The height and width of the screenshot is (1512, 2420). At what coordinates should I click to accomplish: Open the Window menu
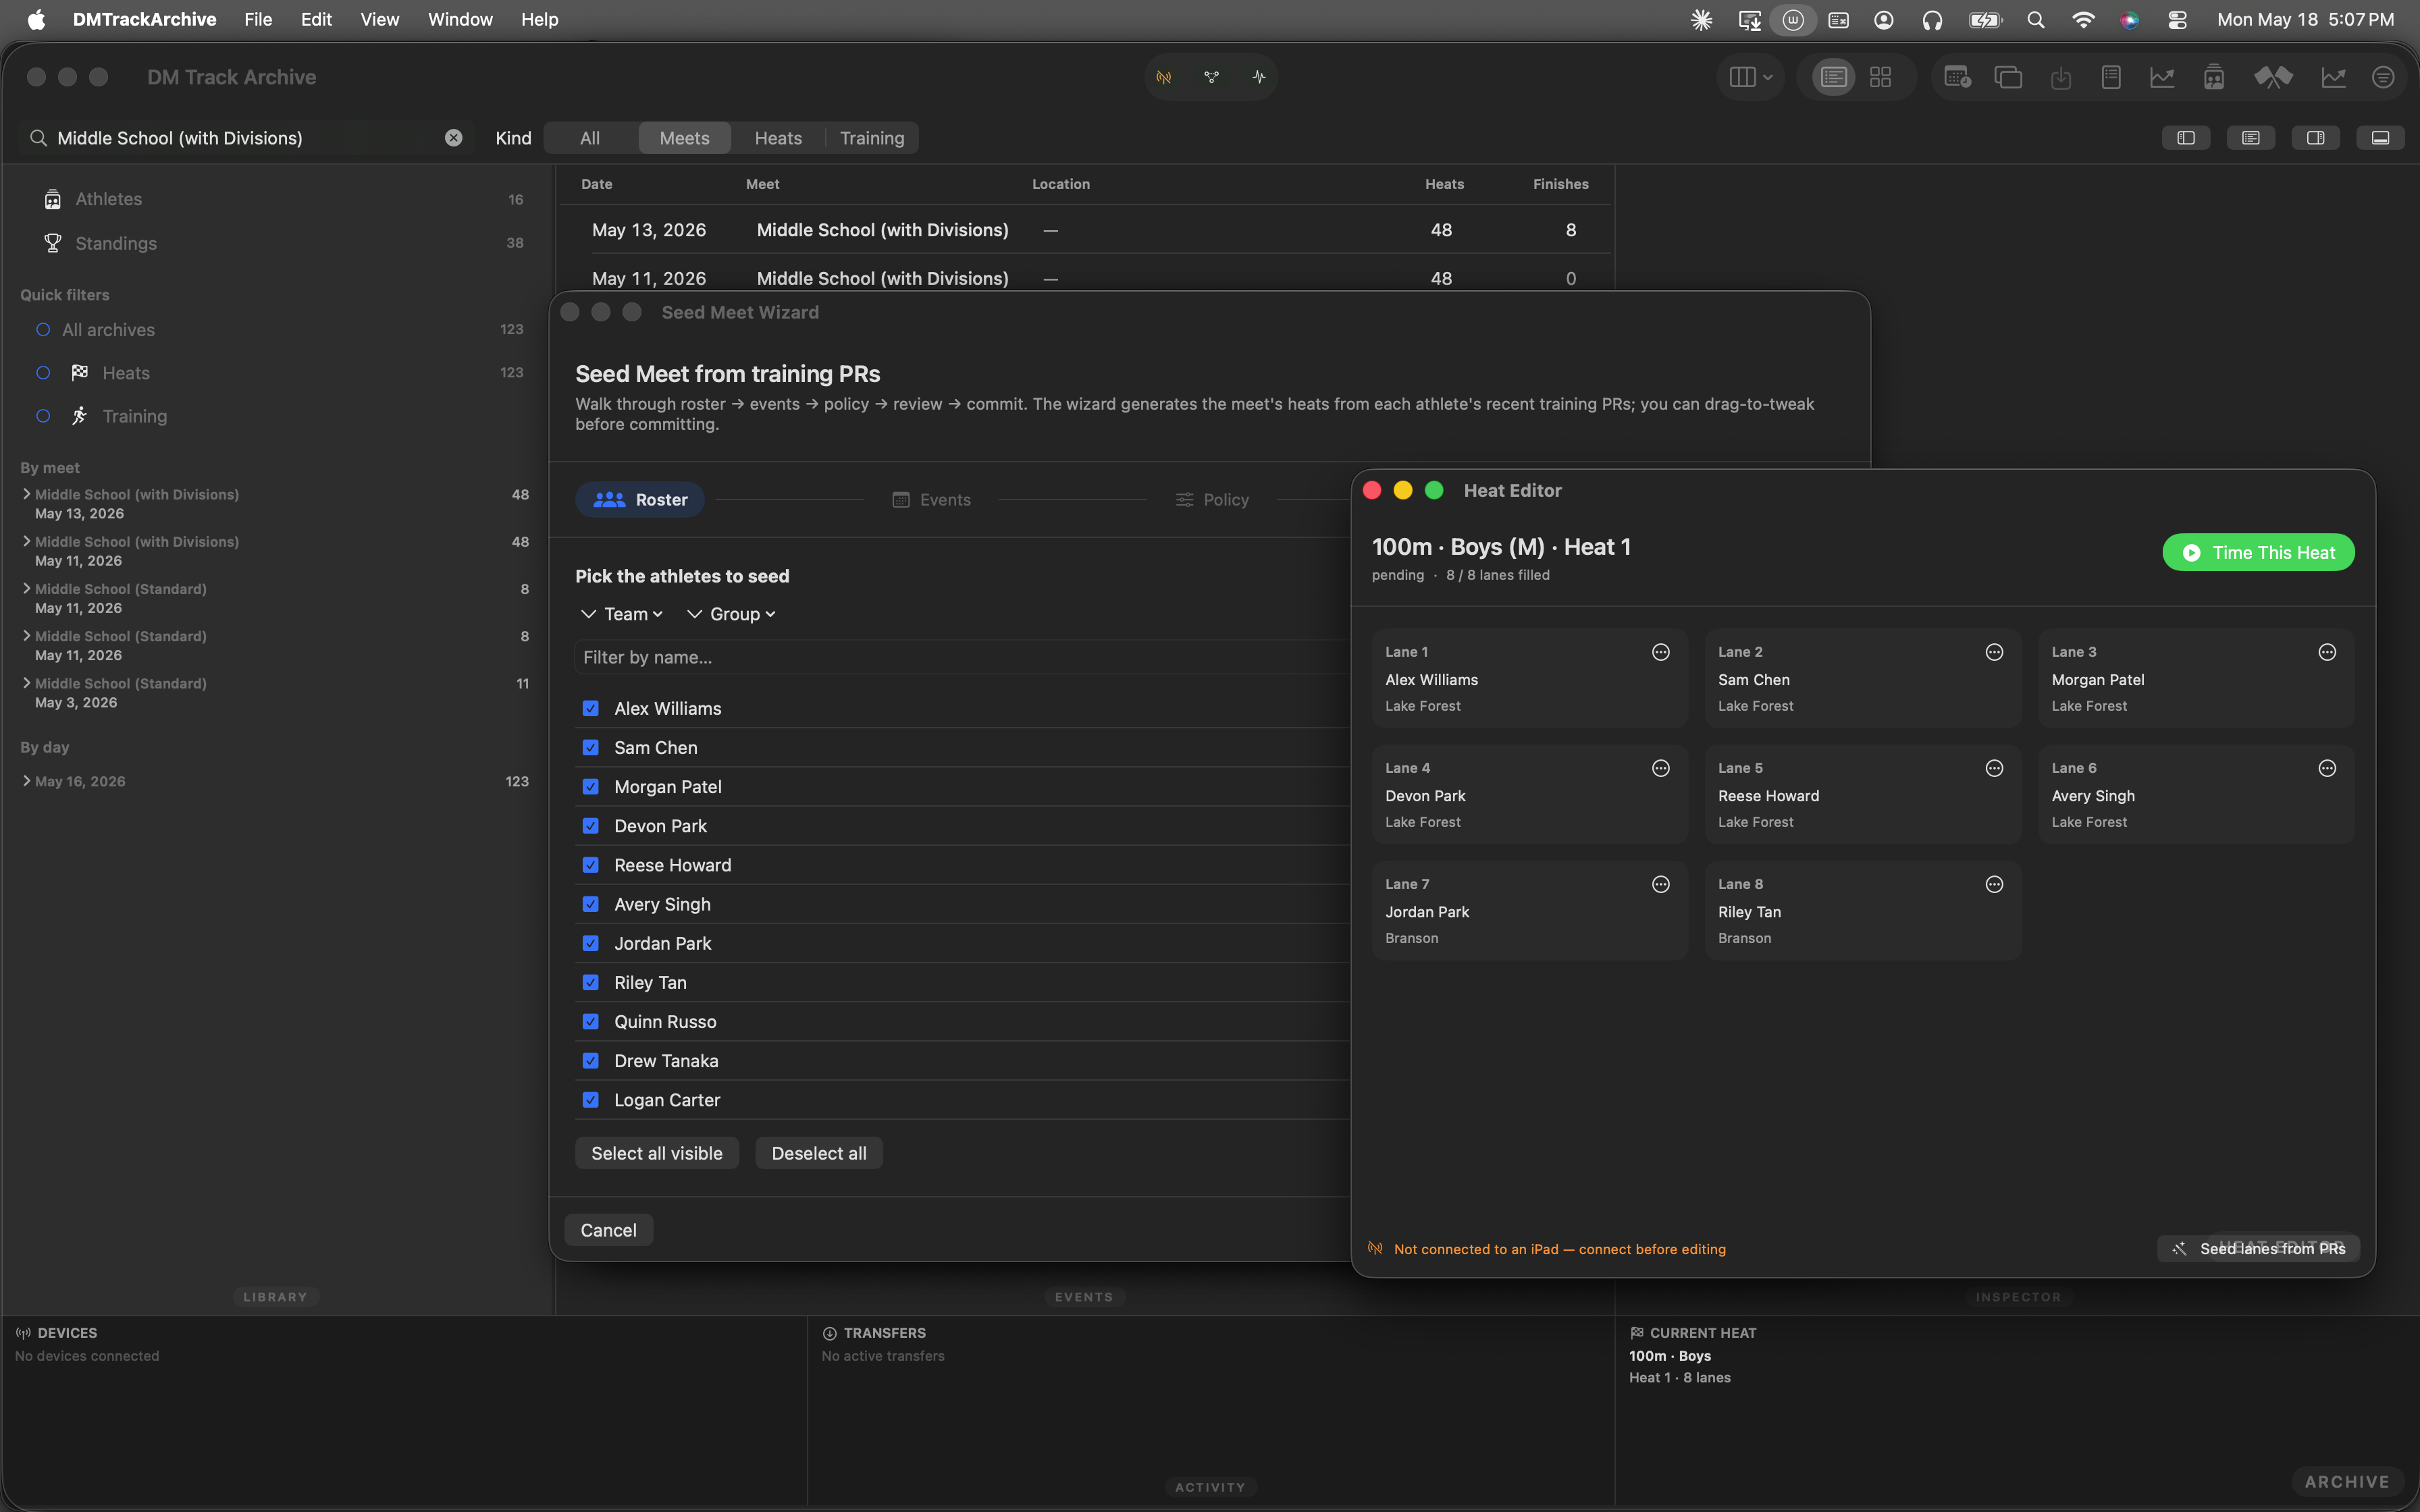[460, 20]
